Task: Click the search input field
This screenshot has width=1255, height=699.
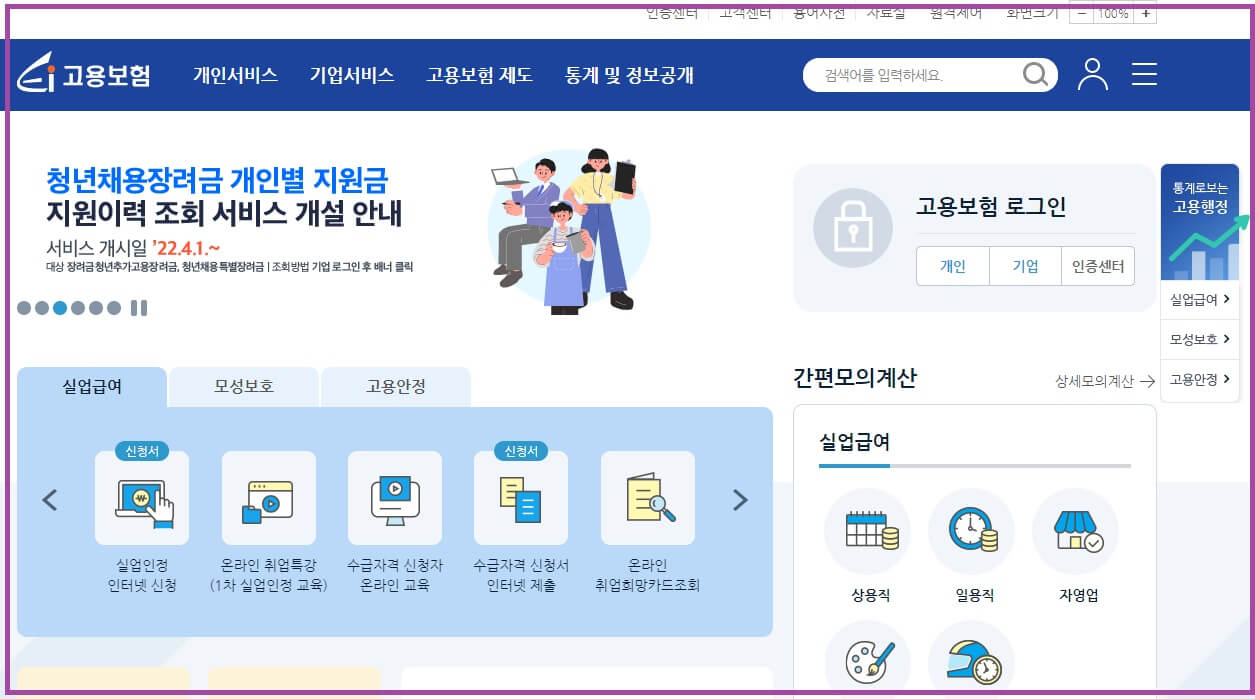Action: click(915, 74)
